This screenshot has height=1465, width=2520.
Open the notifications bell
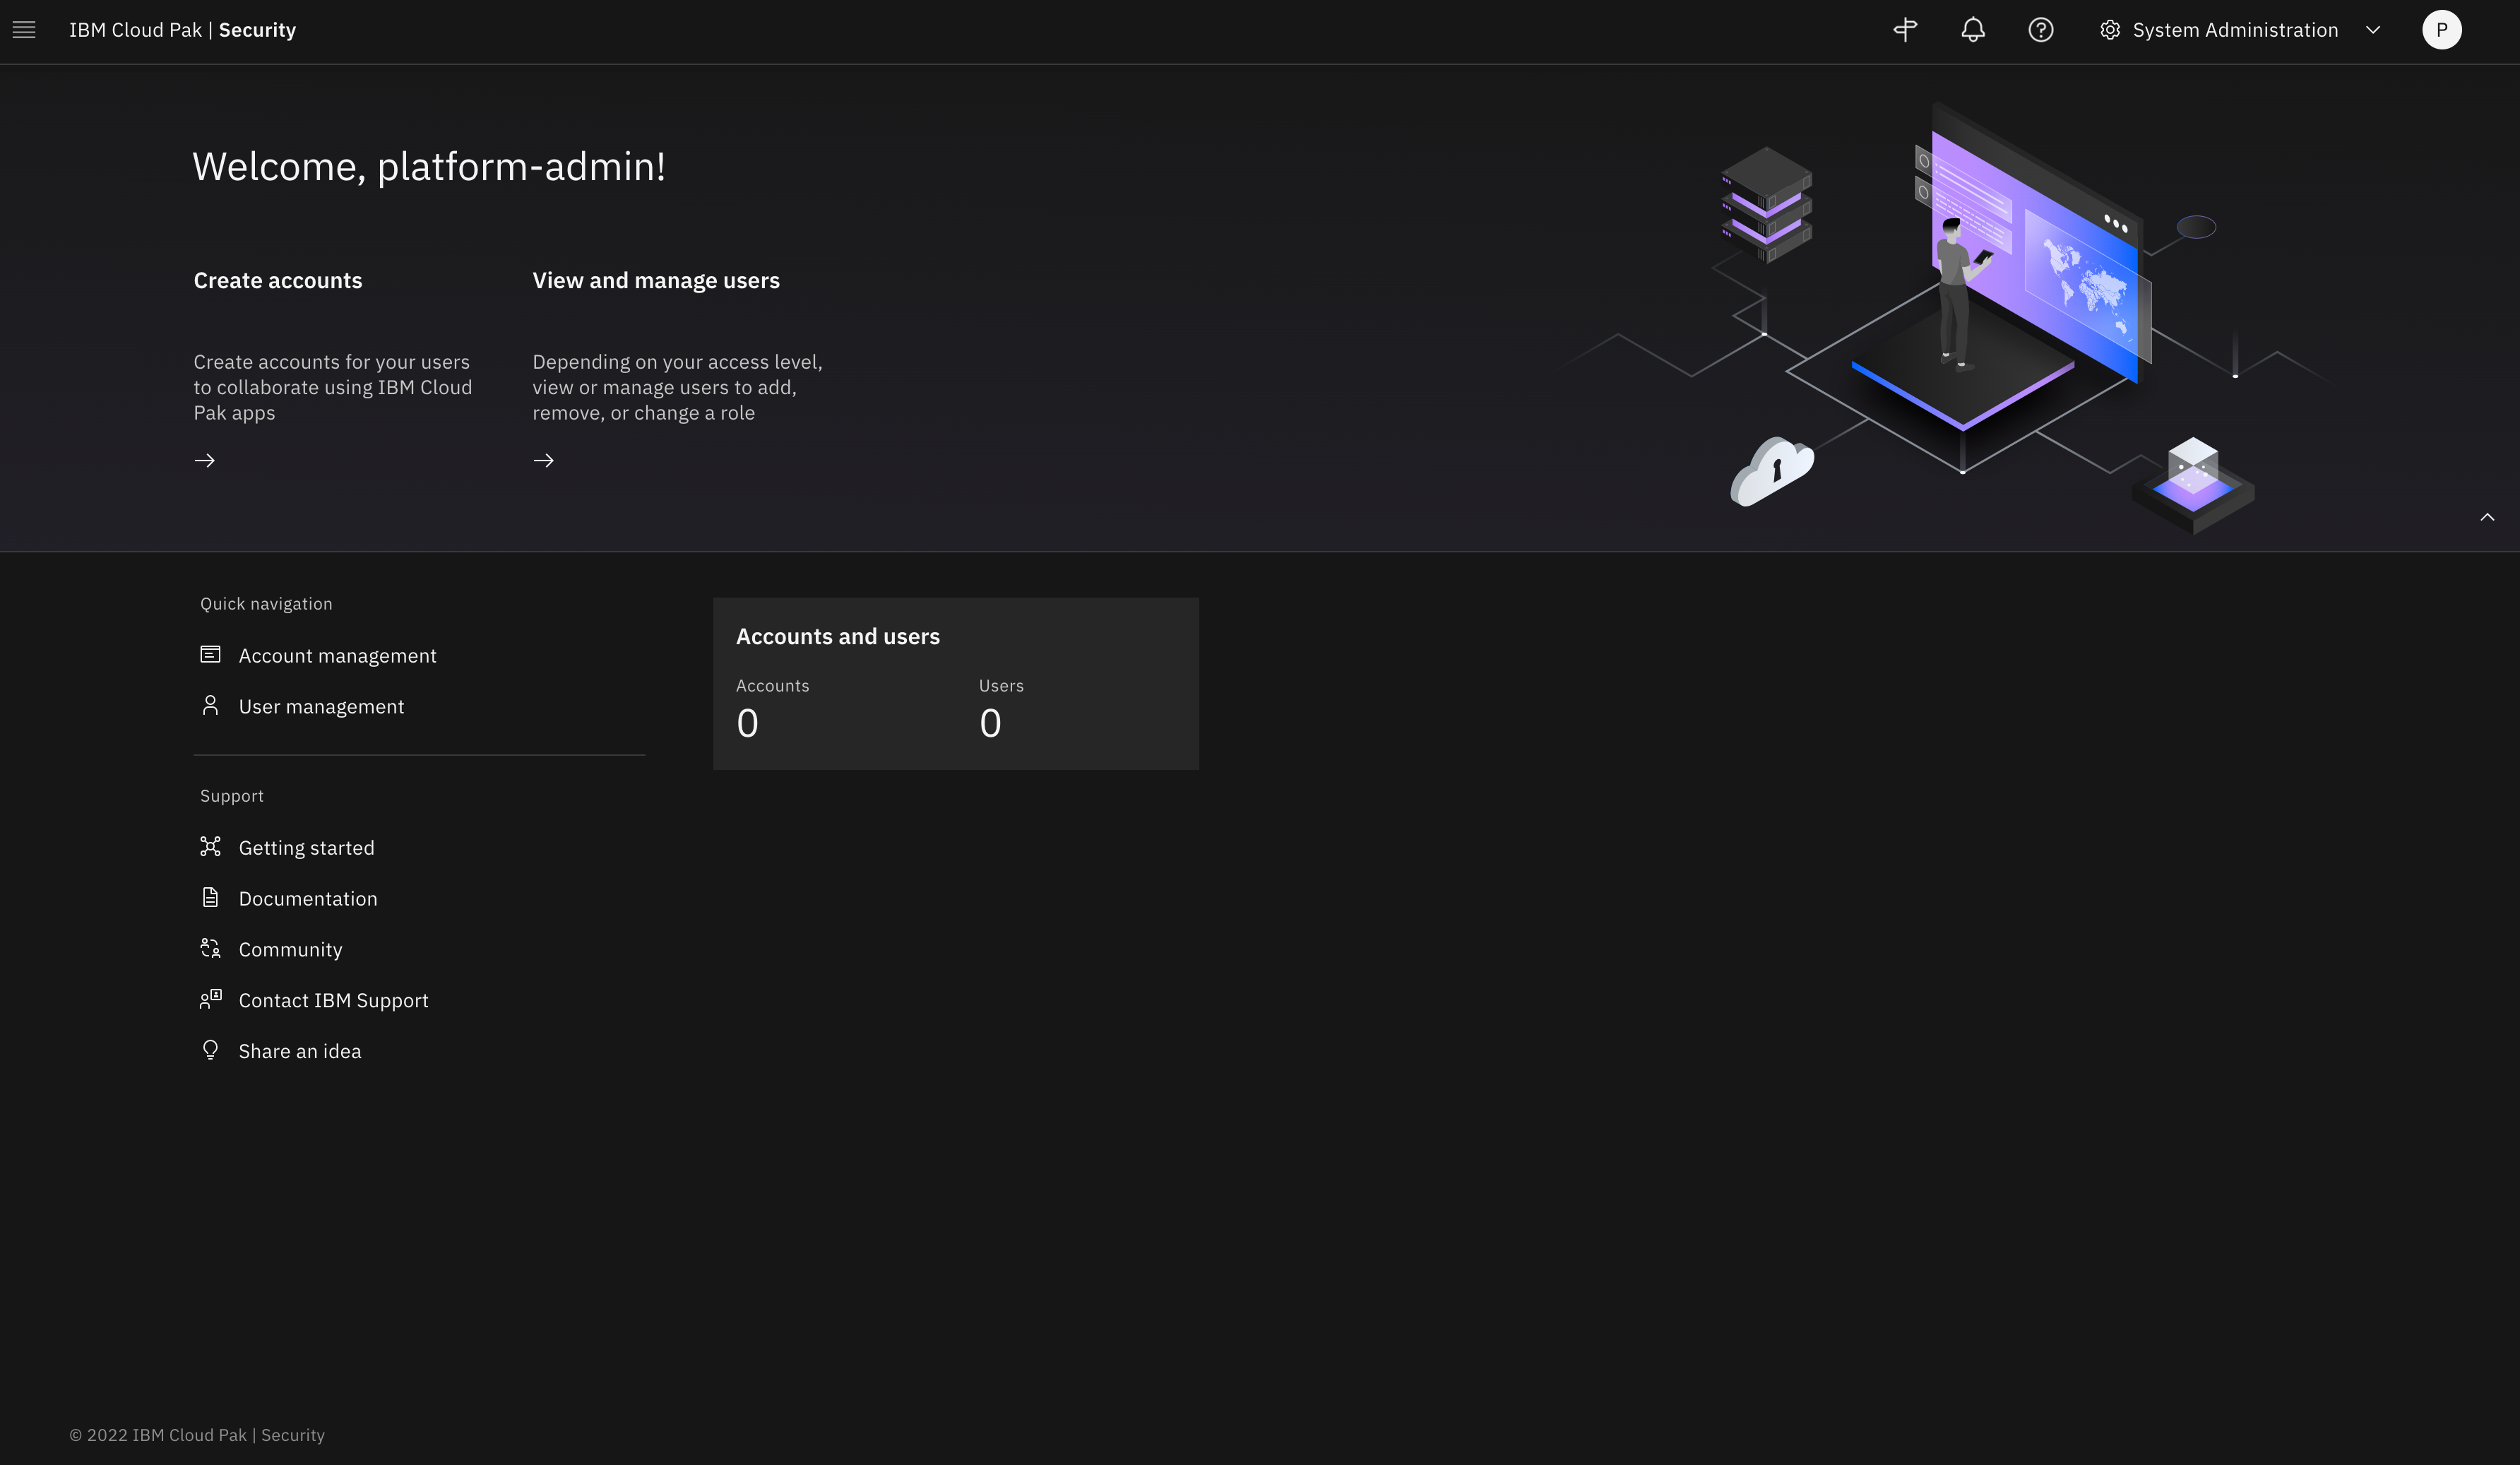pyautogui.click(x=1972, y=30)
